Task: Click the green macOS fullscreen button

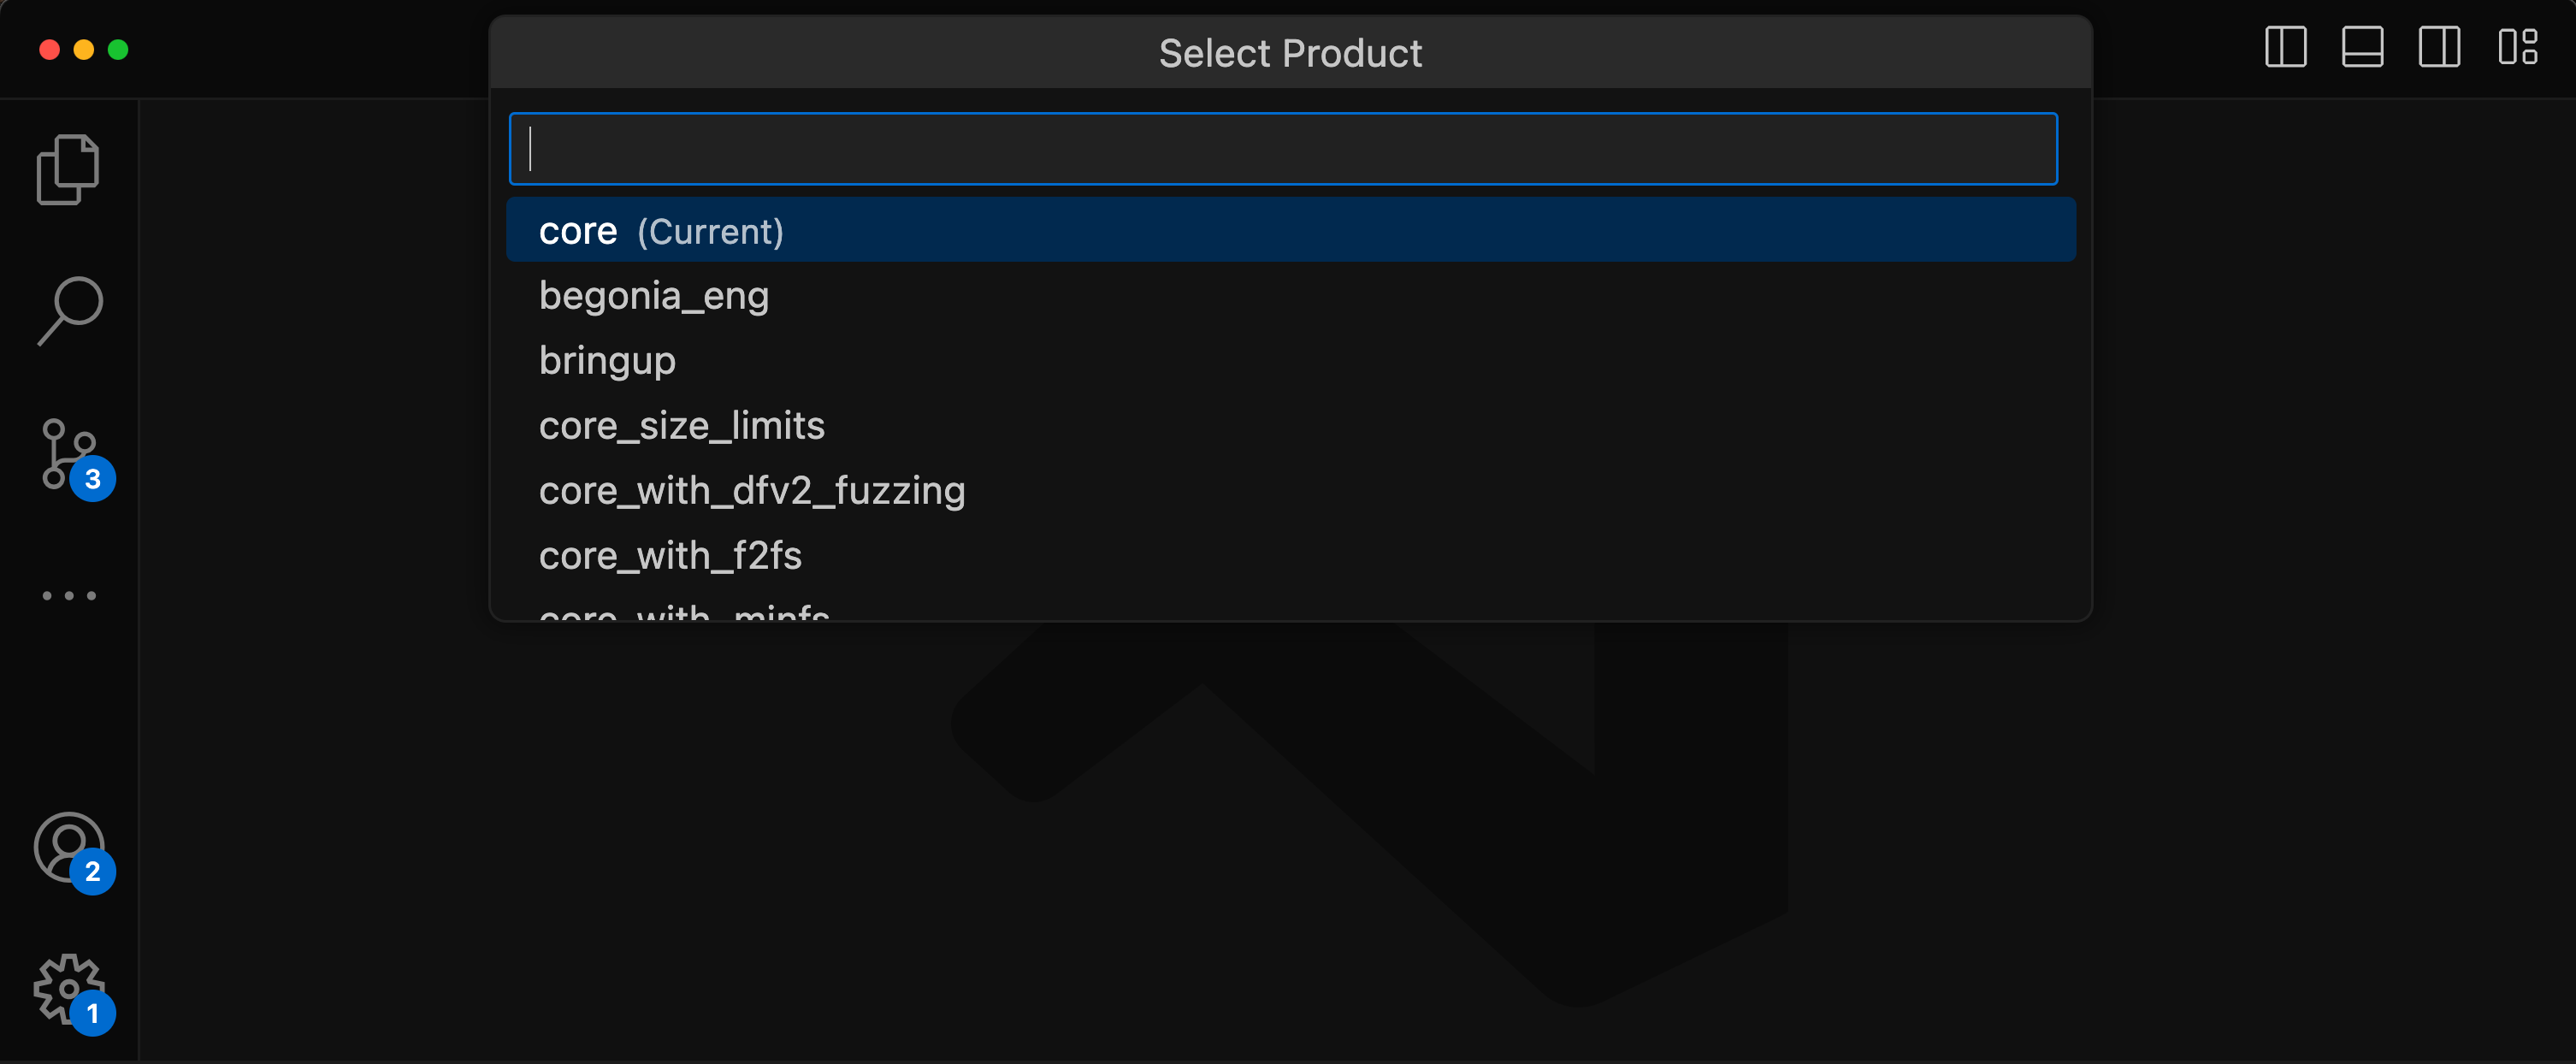Action: (x=118, y=50)
